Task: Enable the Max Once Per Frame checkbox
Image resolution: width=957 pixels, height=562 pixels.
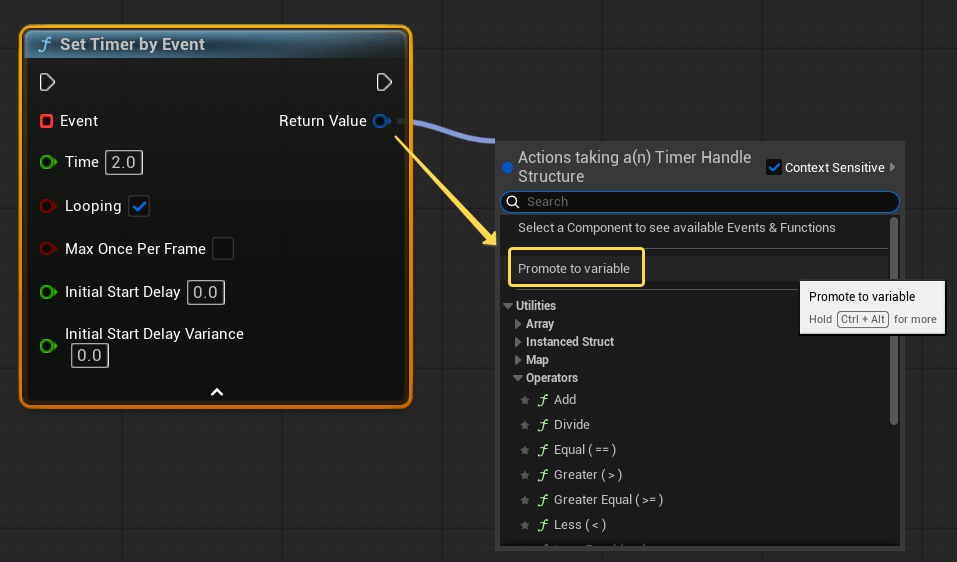Action: 222,248
